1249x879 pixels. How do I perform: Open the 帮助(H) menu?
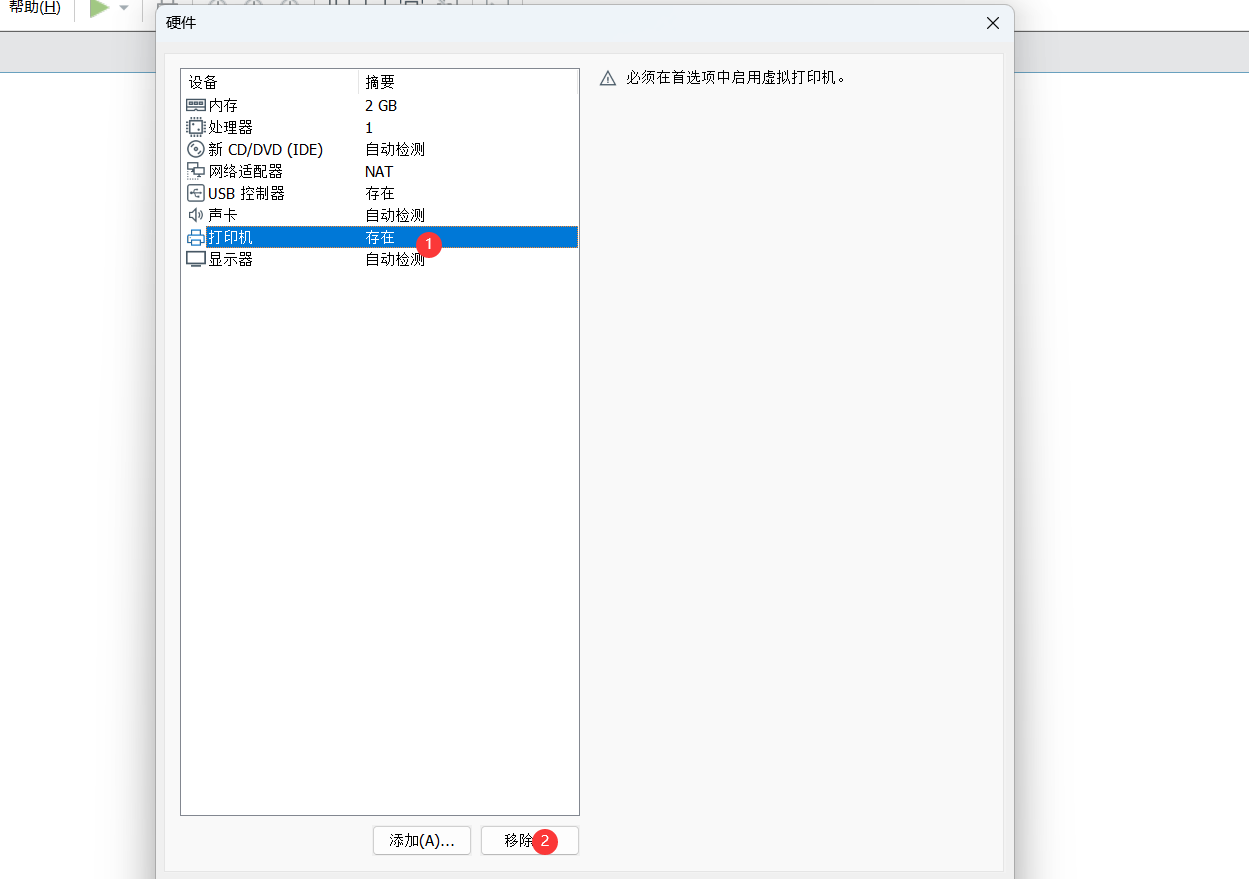[x=35, y=8]
